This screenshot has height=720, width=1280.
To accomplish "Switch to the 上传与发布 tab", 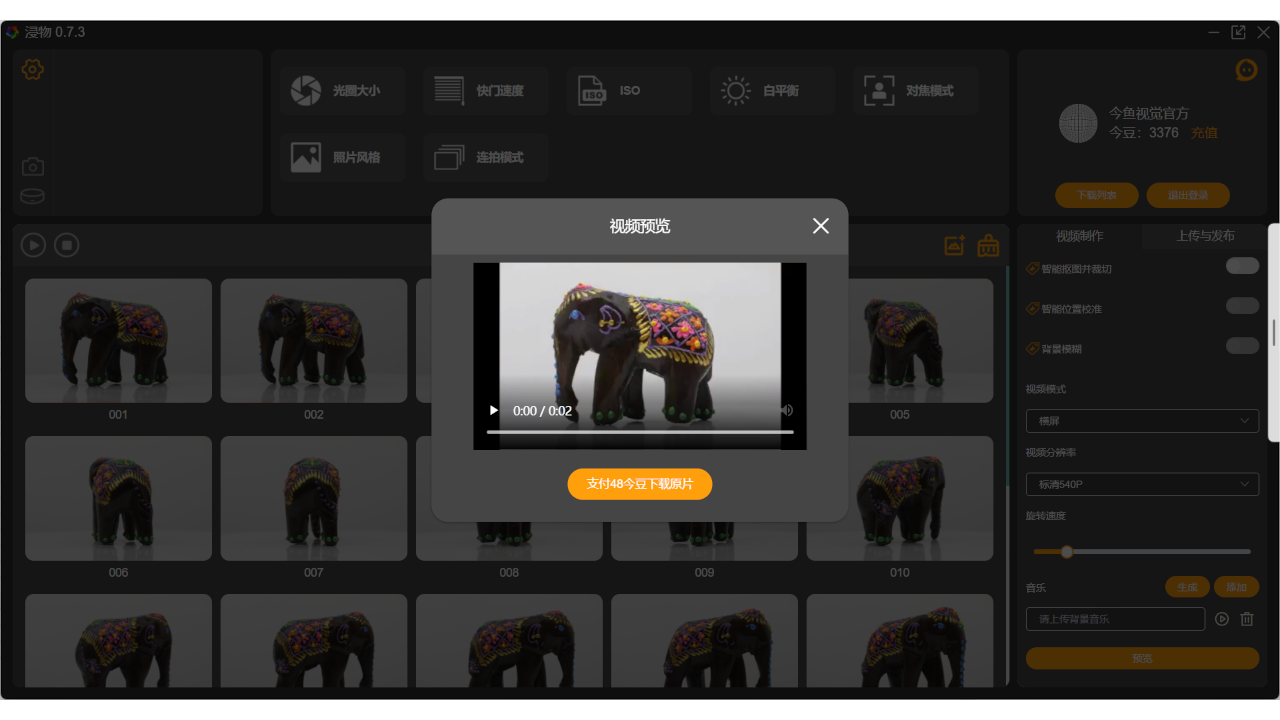I will pos(1205,236).
